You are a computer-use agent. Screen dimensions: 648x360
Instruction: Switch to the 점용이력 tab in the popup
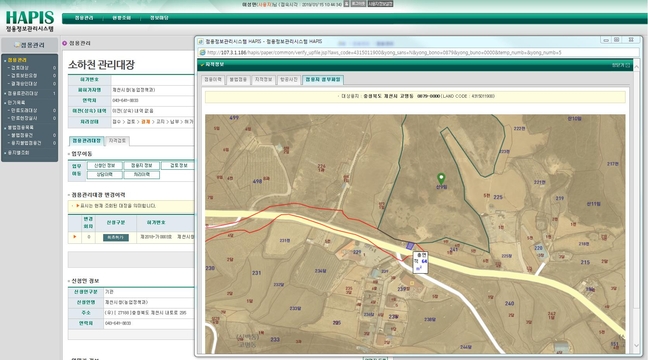tap(213, 79)
